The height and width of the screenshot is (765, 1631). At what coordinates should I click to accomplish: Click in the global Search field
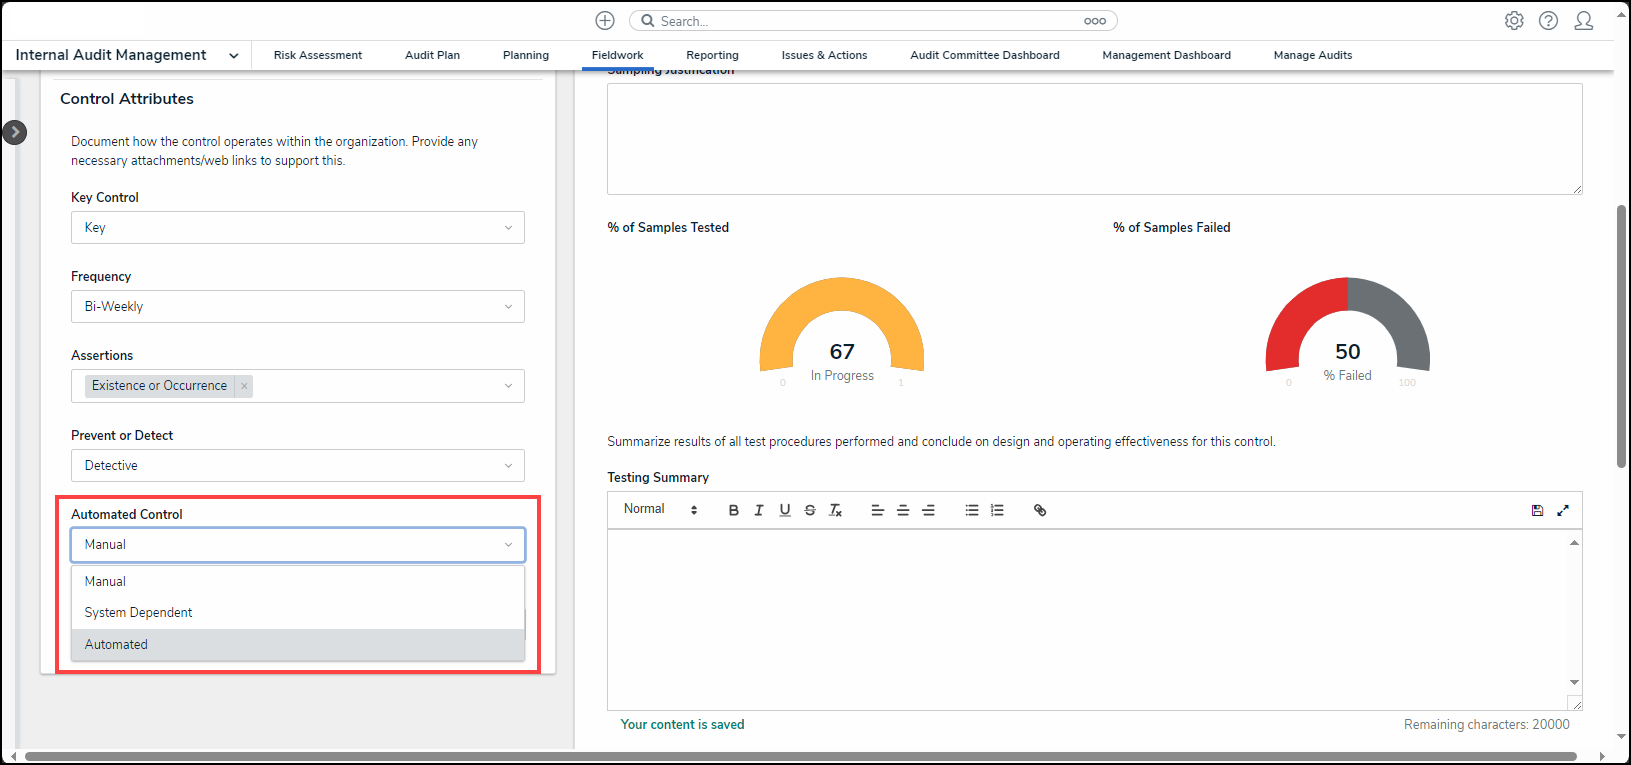point(870,21)
